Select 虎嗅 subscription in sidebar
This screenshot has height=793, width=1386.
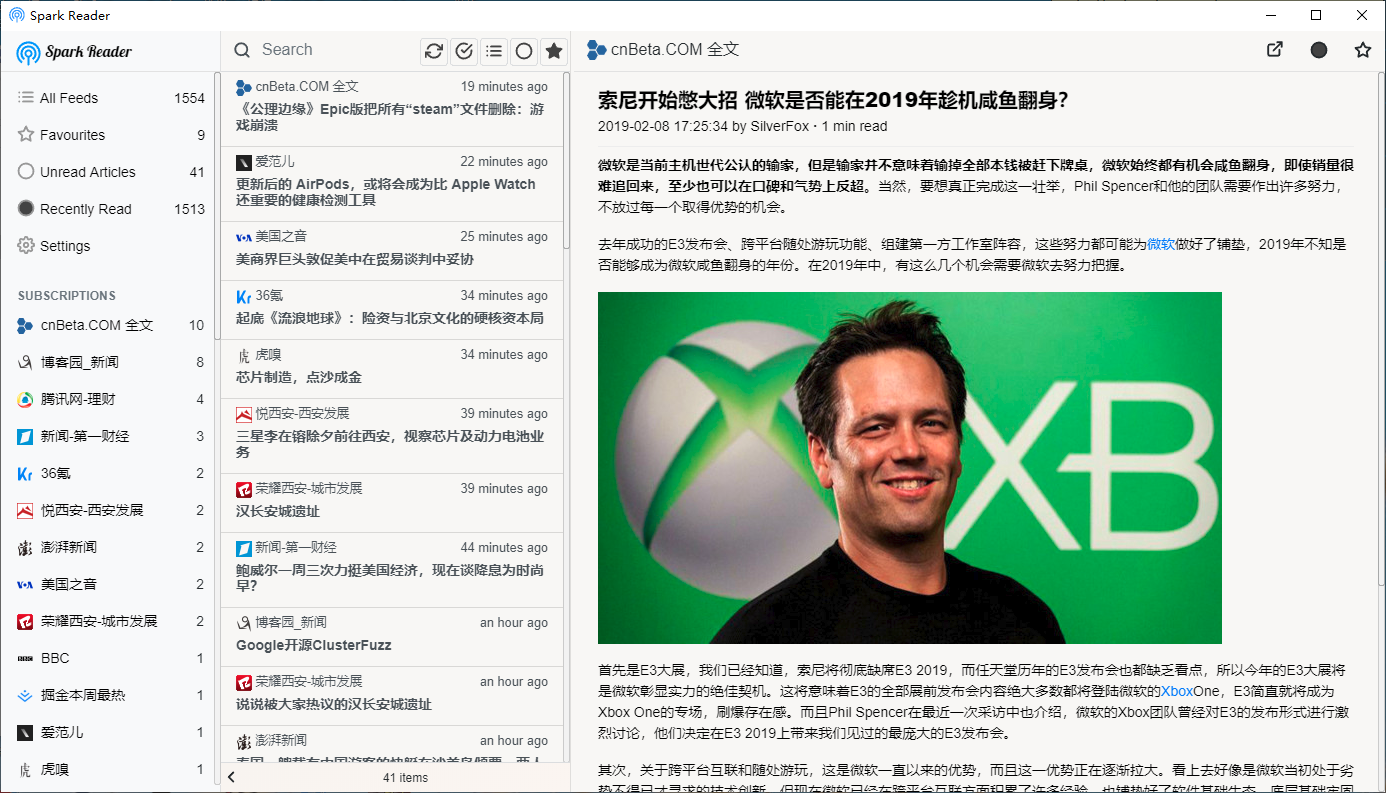[110, 770]
